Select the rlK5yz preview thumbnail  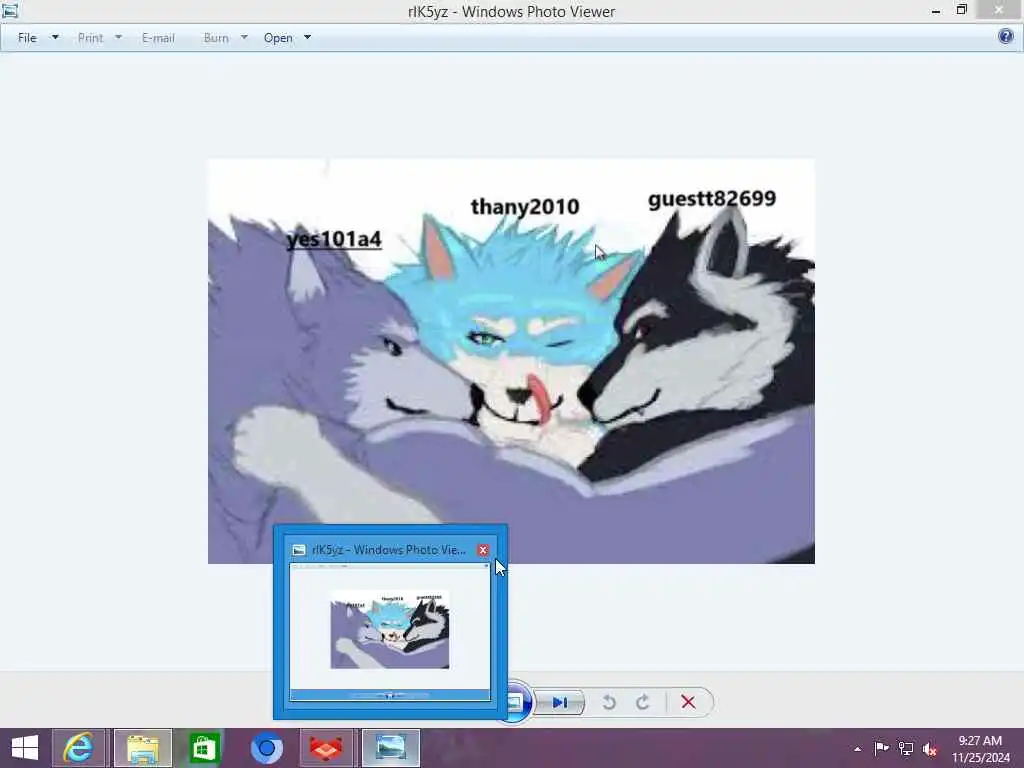coord(390,632)
